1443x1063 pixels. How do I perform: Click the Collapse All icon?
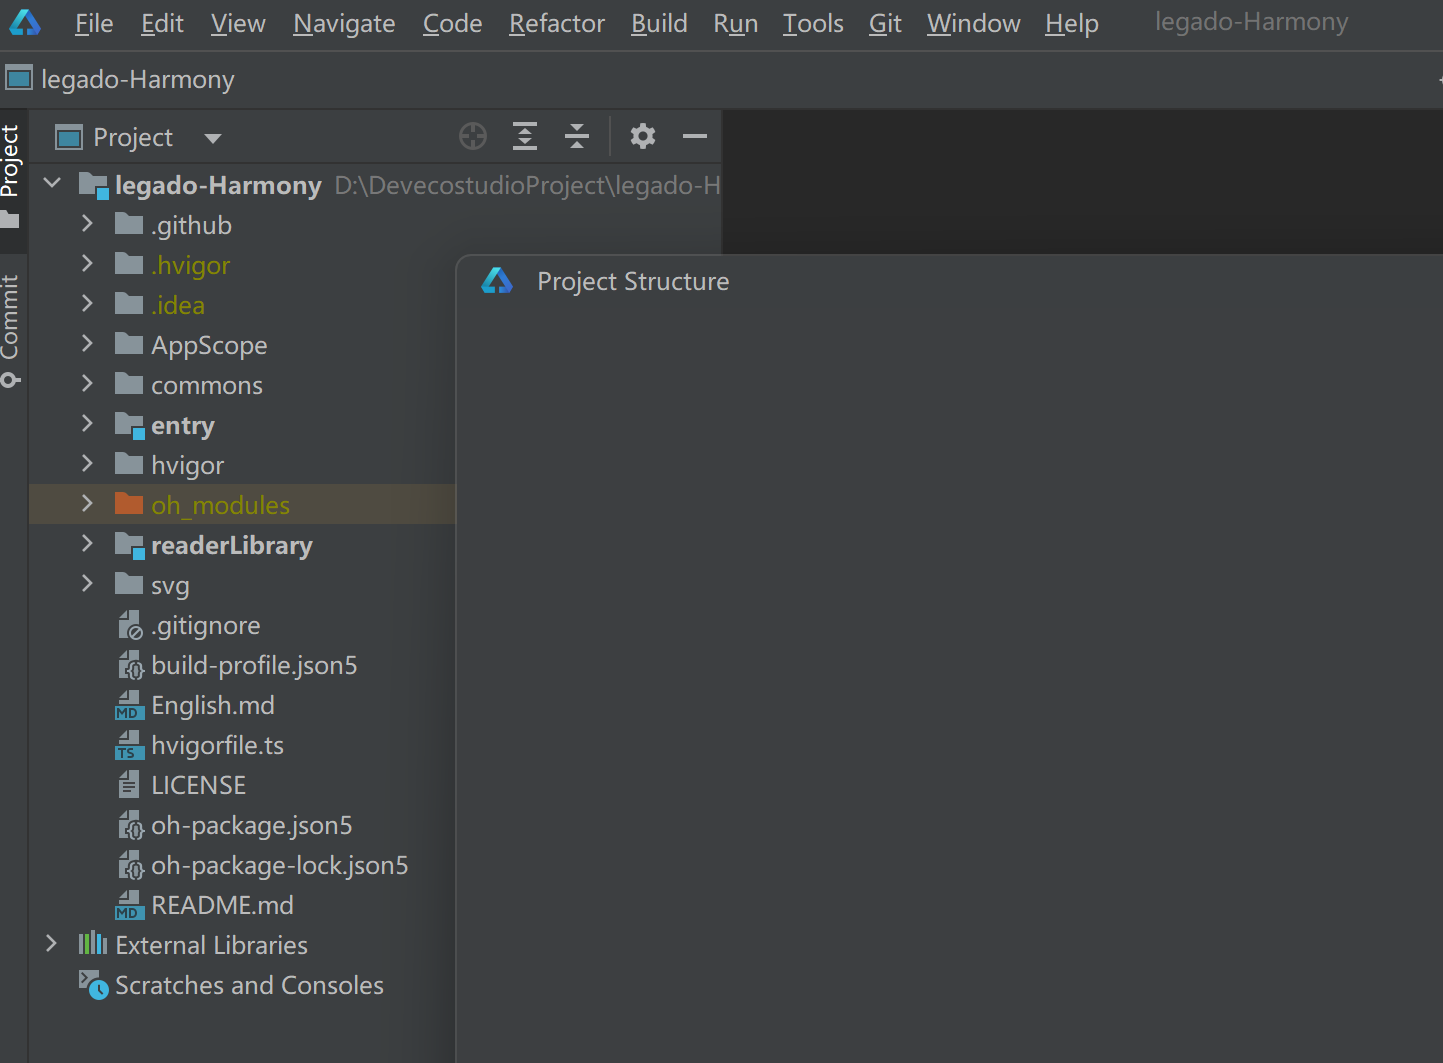click(x=577, y=136)
